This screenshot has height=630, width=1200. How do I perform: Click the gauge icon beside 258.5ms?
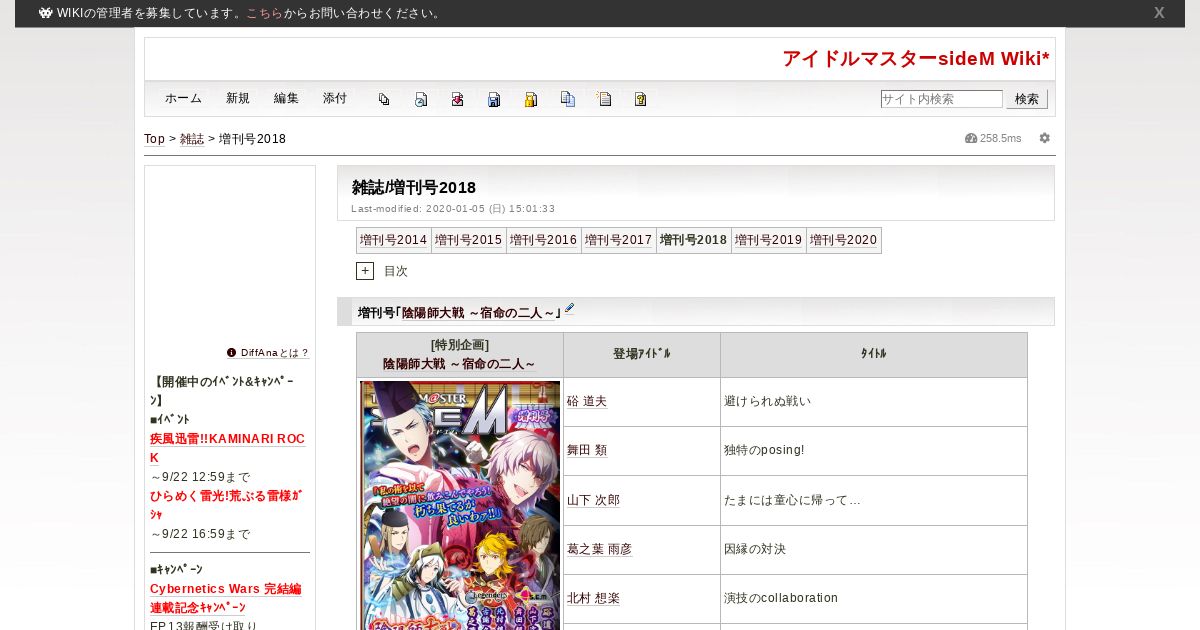coord(971,138)
